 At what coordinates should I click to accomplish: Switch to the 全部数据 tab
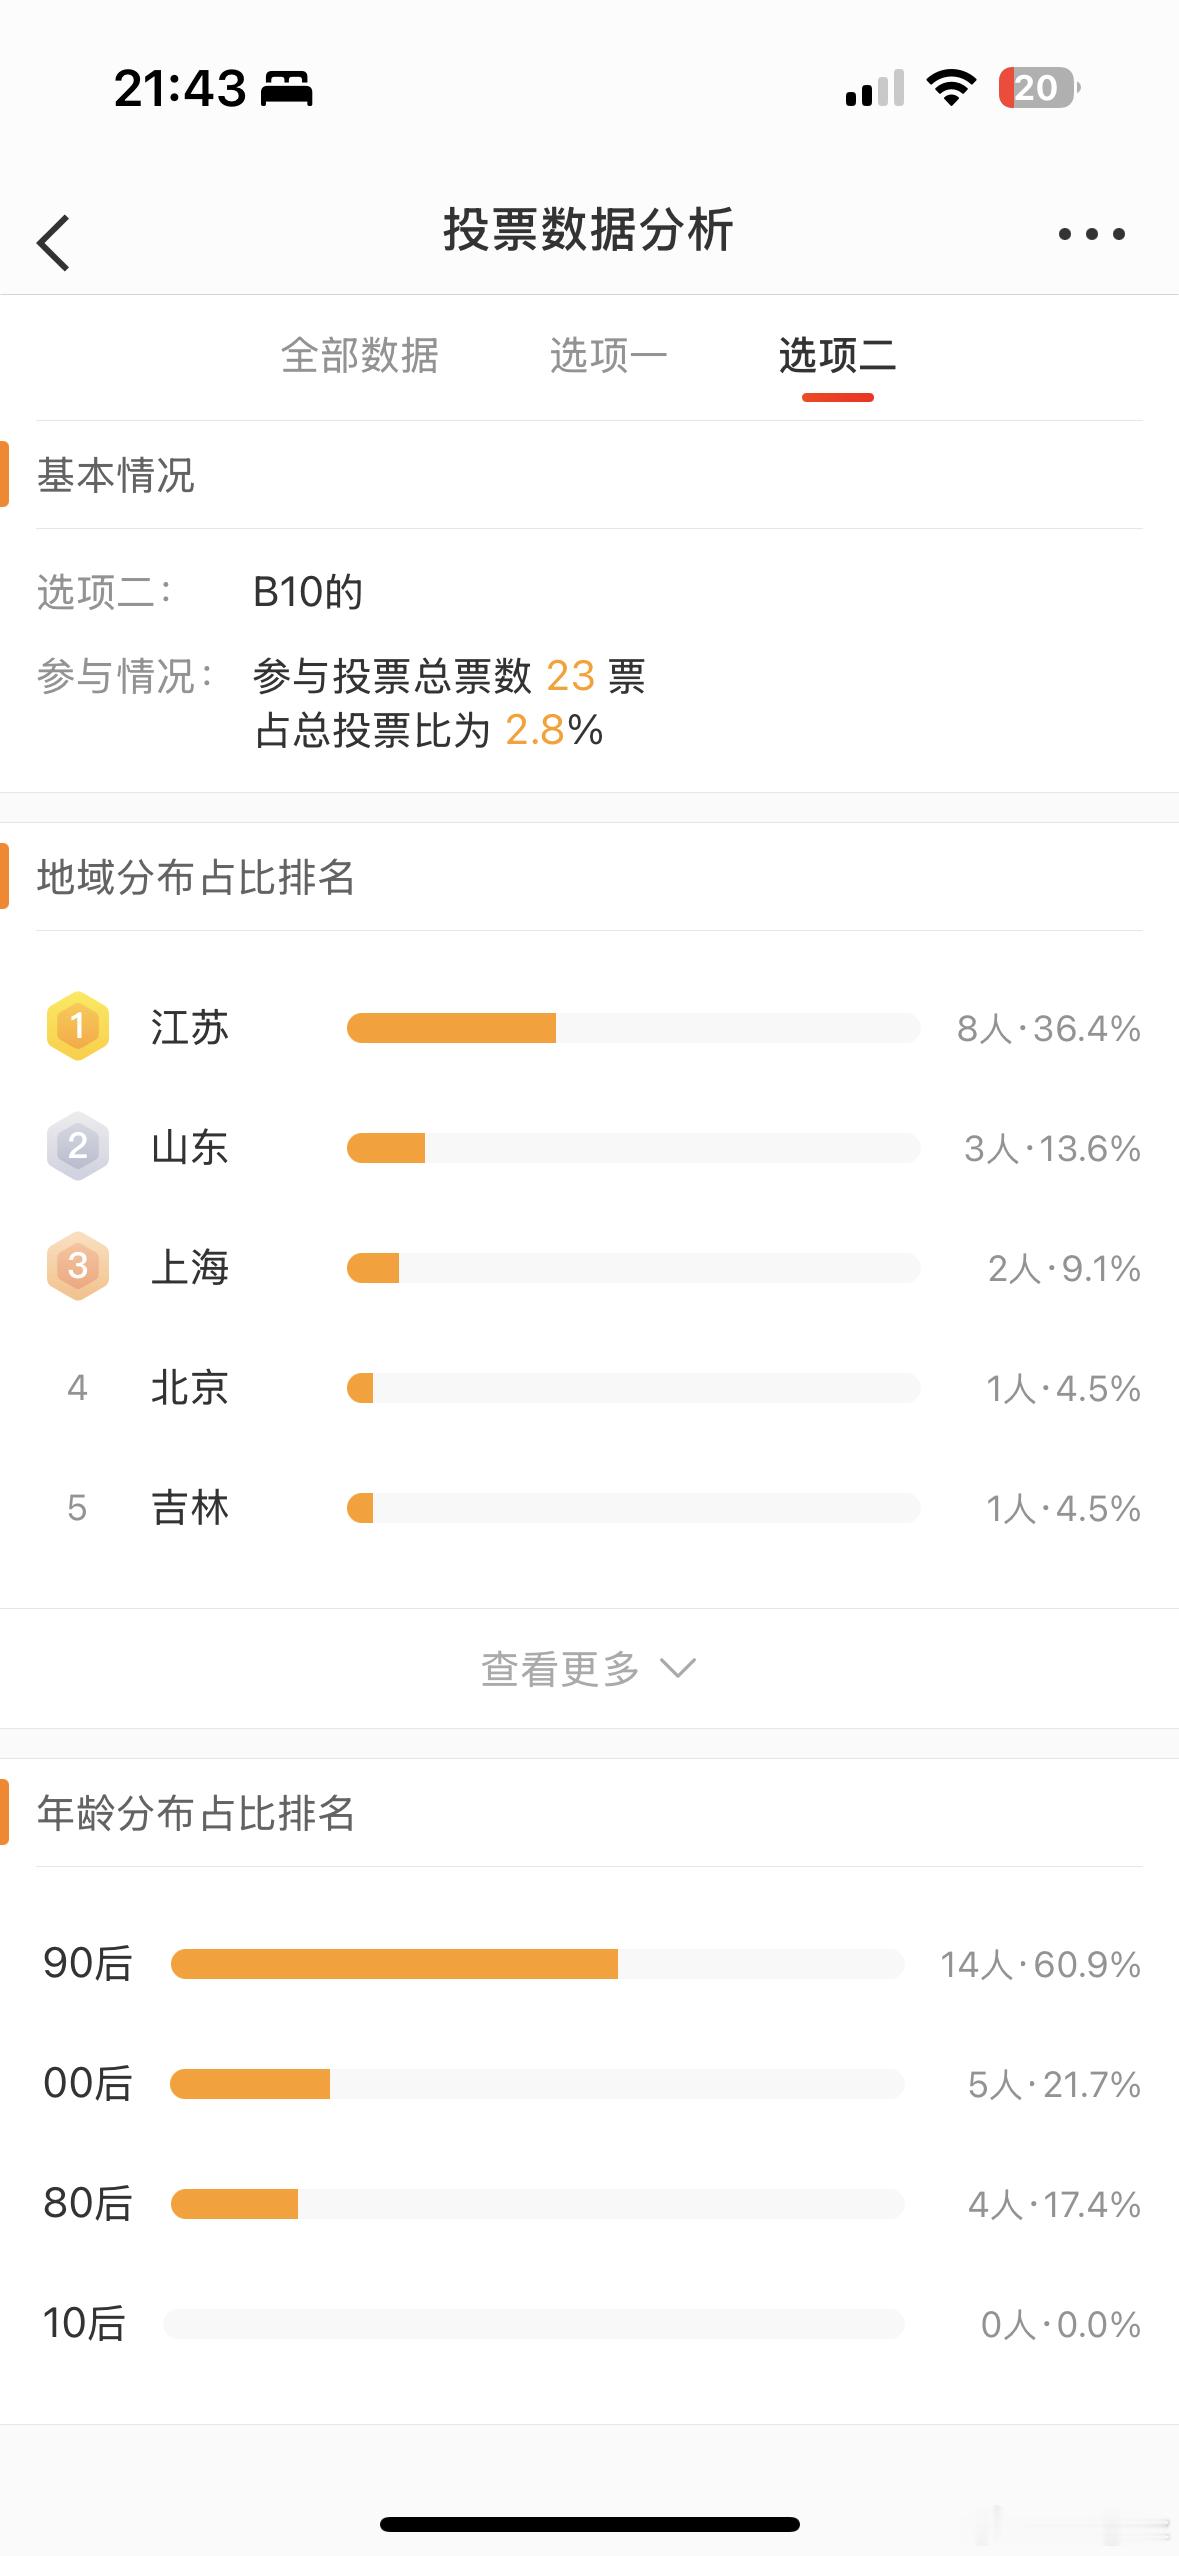pos(360,356)
